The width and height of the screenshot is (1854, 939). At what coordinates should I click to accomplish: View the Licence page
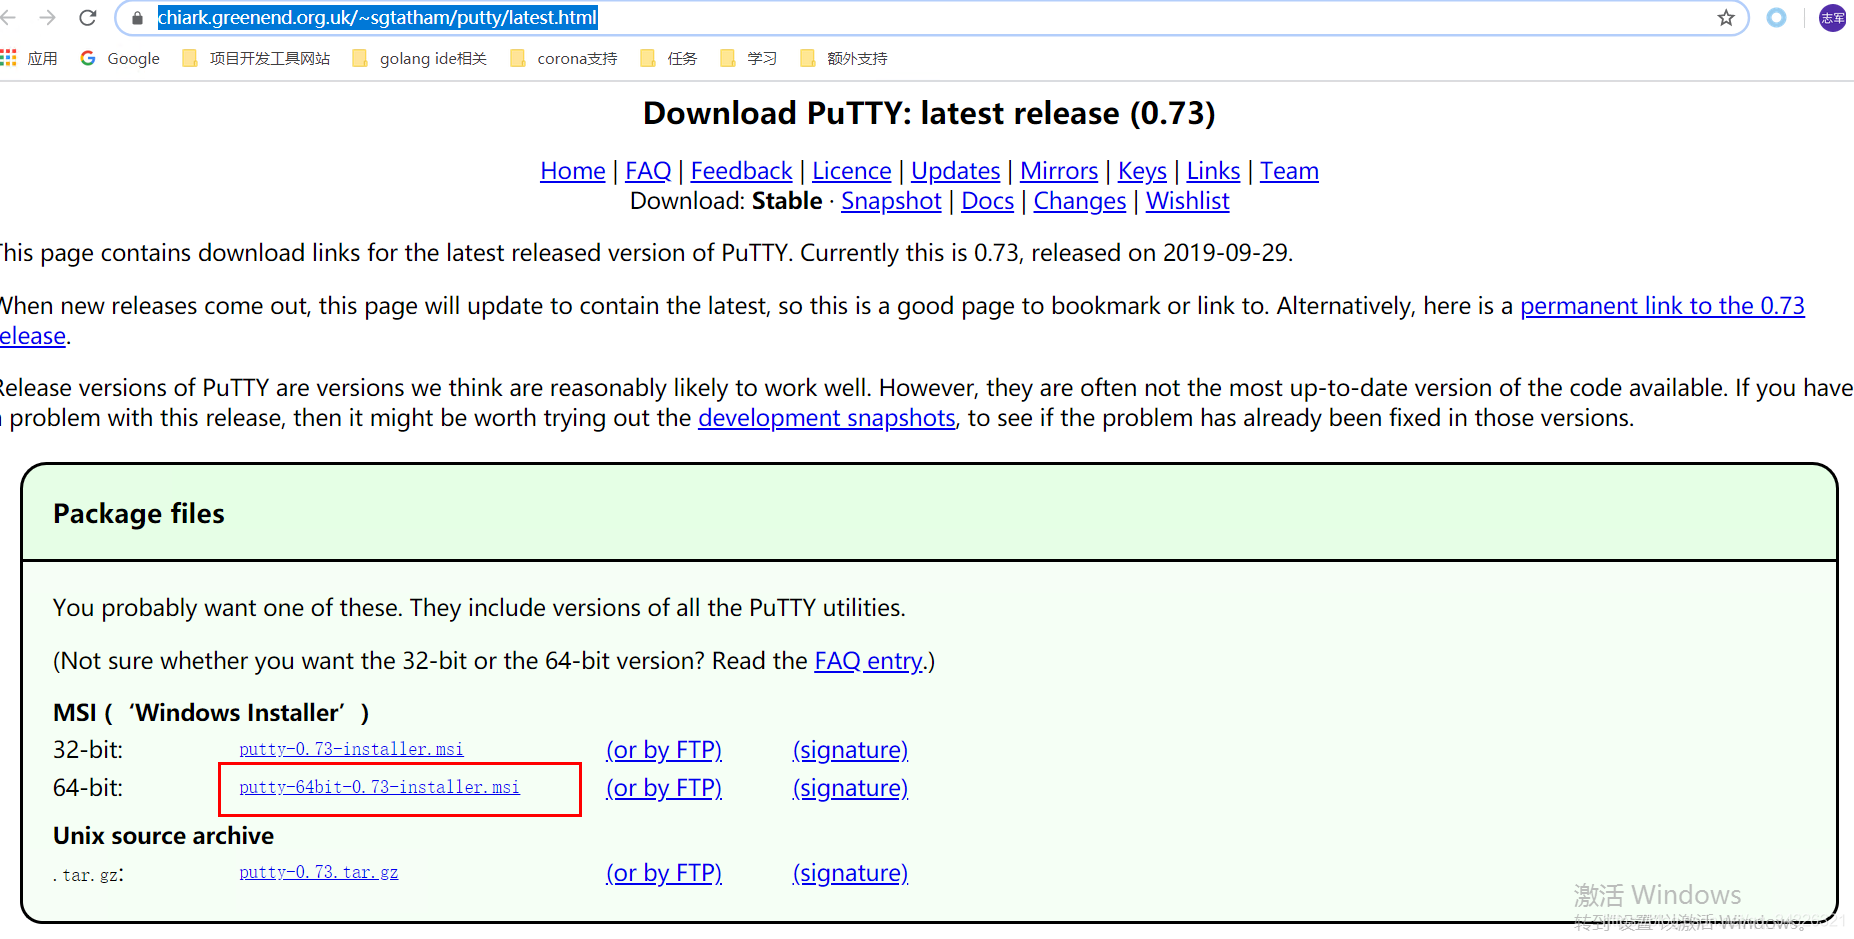point(851,171)
